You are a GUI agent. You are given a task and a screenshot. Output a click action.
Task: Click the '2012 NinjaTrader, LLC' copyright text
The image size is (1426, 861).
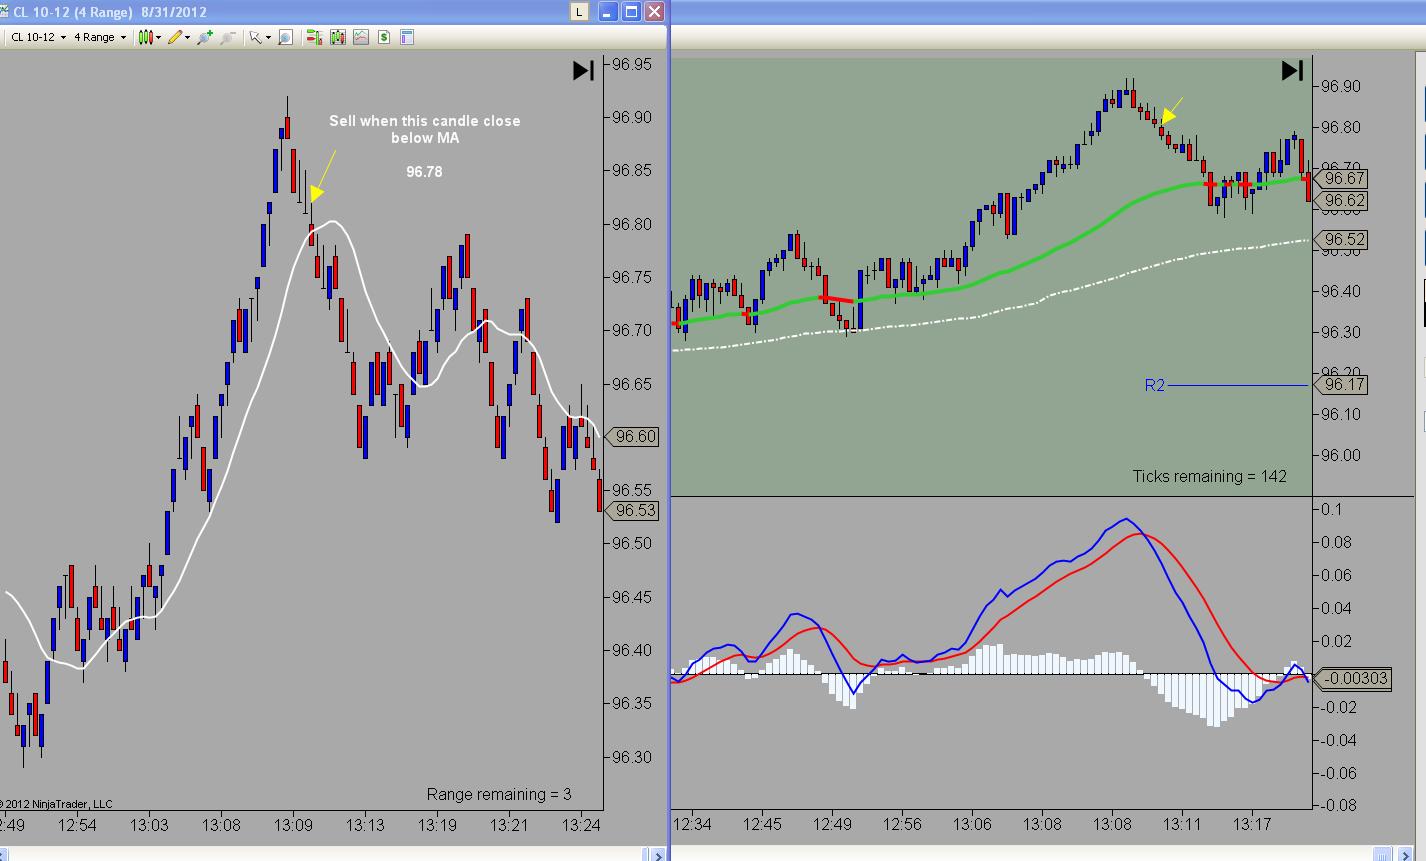(x=59, y=804)
